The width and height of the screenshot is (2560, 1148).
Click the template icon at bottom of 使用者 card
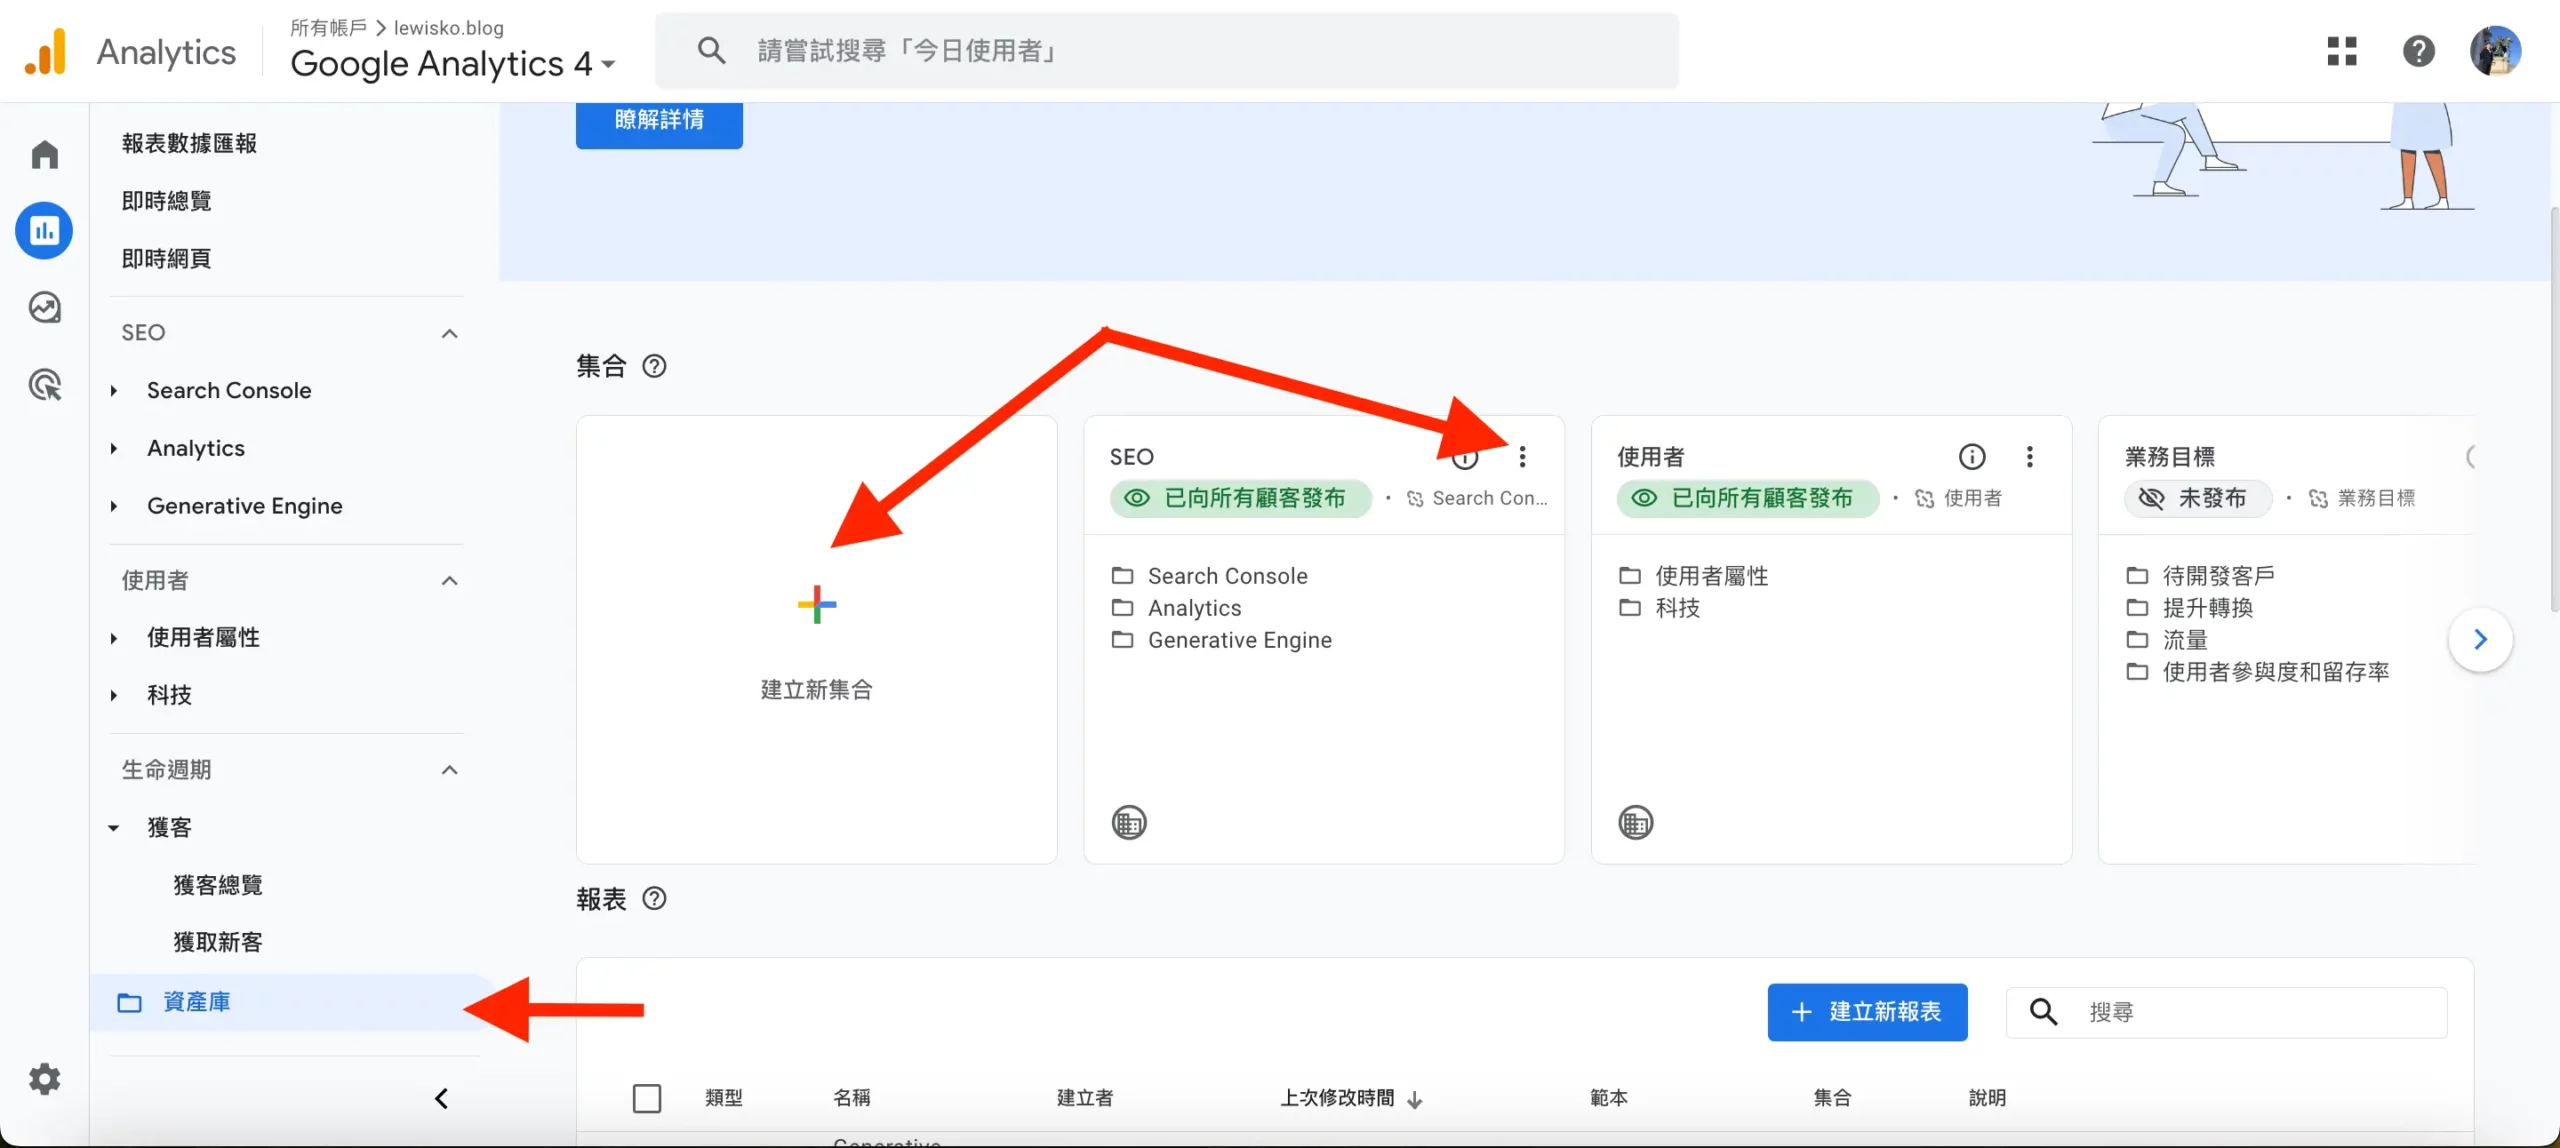(x=1636, y=823)
